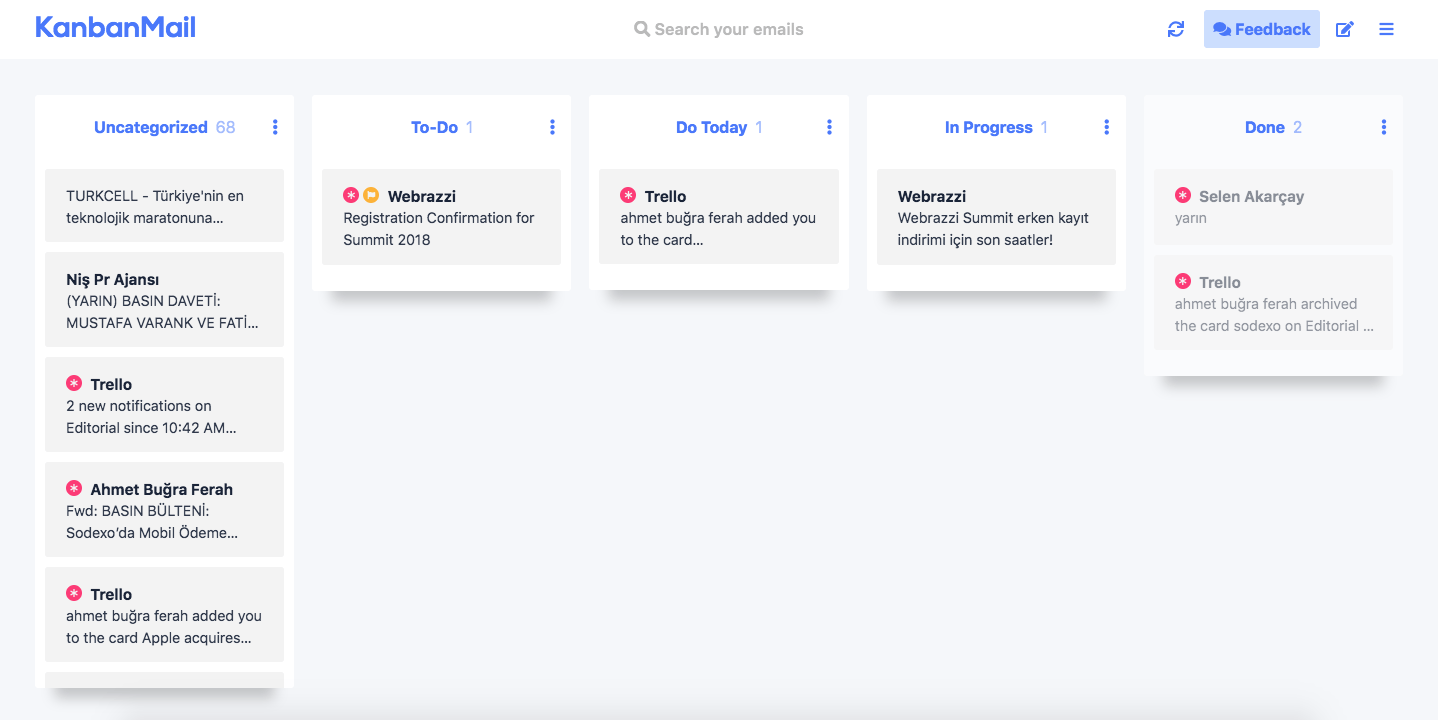Screen dimensions: 1438x720
Task: Open the Done column options menu
Action: (x=1383, y=127)
